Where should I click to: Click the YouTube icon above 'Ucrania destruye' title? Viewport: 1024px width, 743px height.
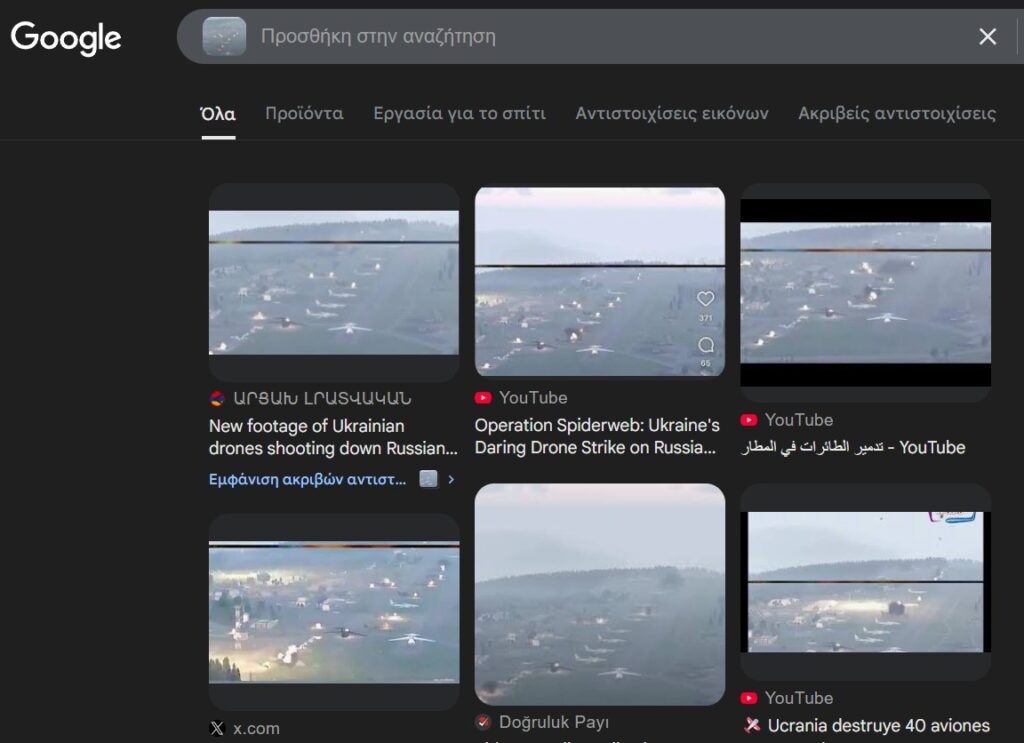[749, 698]
